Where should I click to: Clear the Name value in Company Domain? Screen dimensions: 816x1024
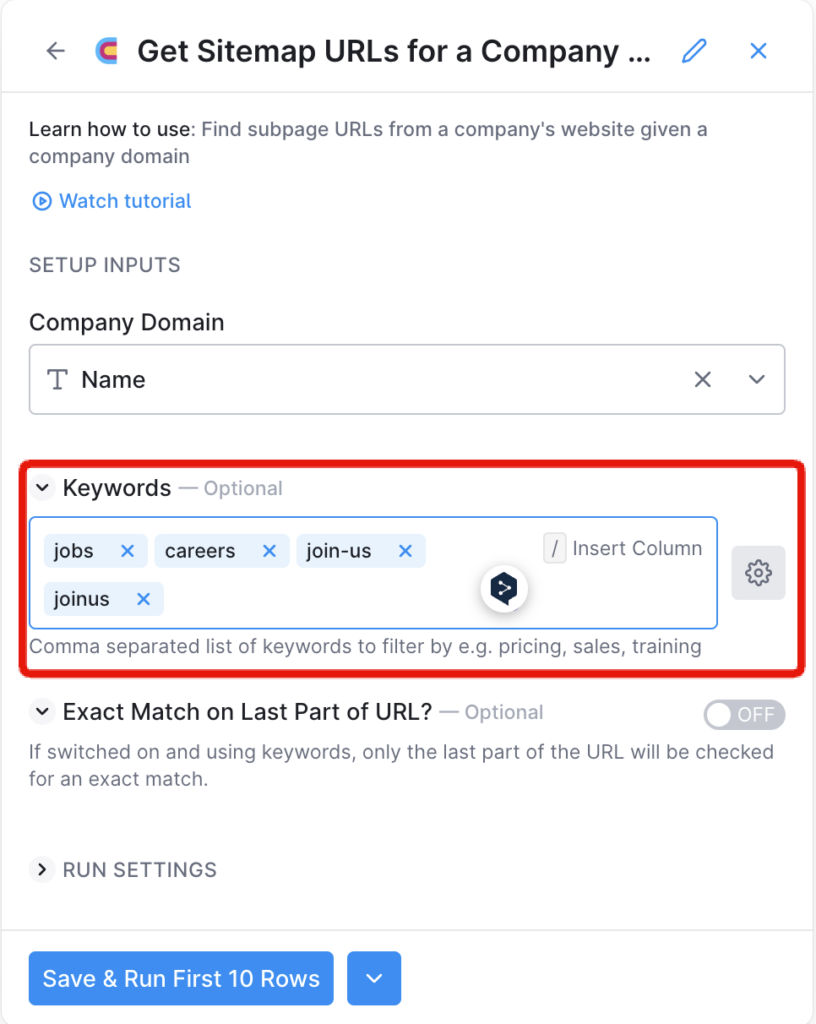702,379
